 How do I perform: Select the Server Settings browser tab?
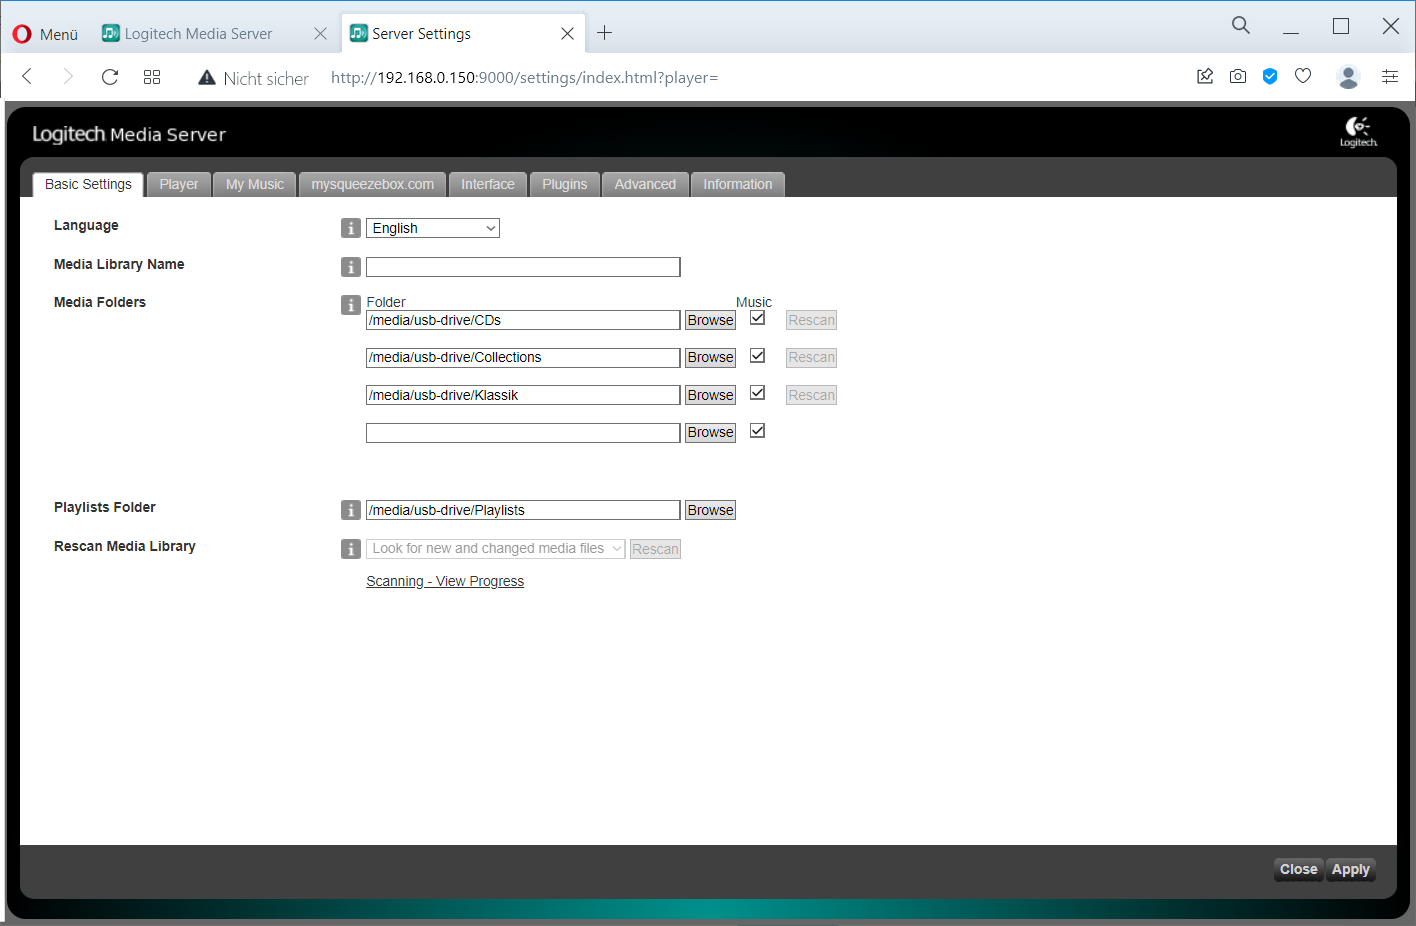(462, 33)
